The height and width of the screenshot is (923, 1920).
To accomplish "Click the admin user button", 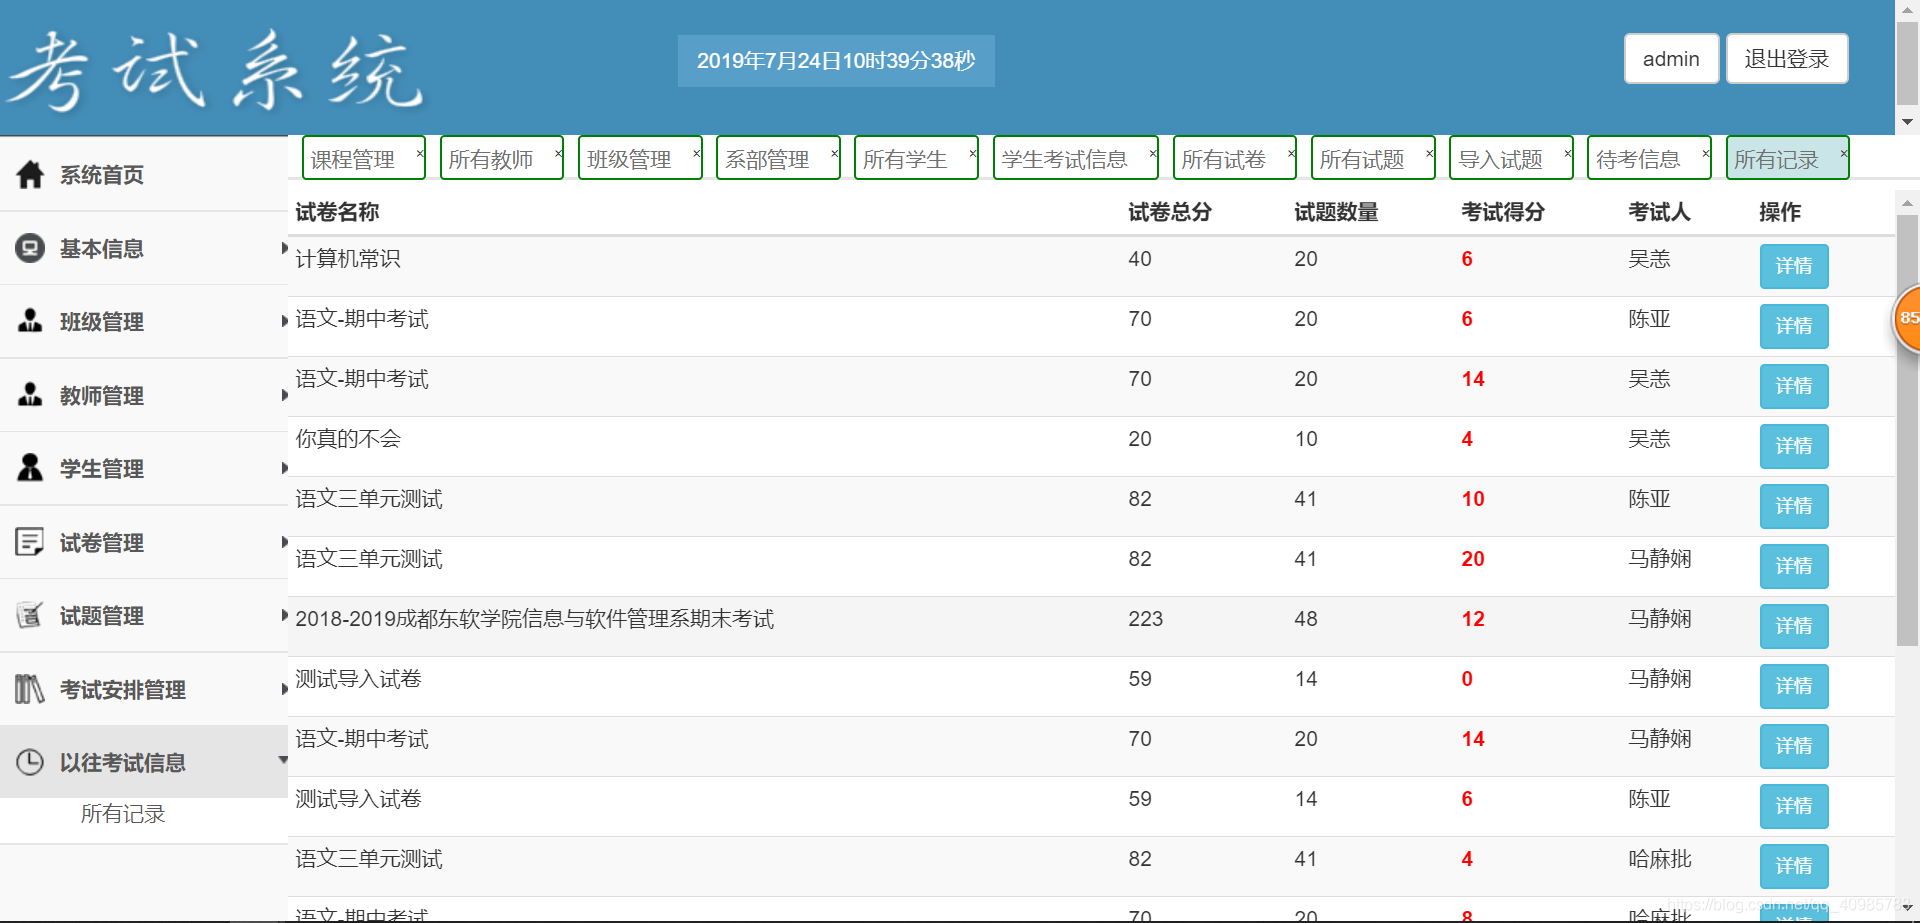I will click(1671, 59).
